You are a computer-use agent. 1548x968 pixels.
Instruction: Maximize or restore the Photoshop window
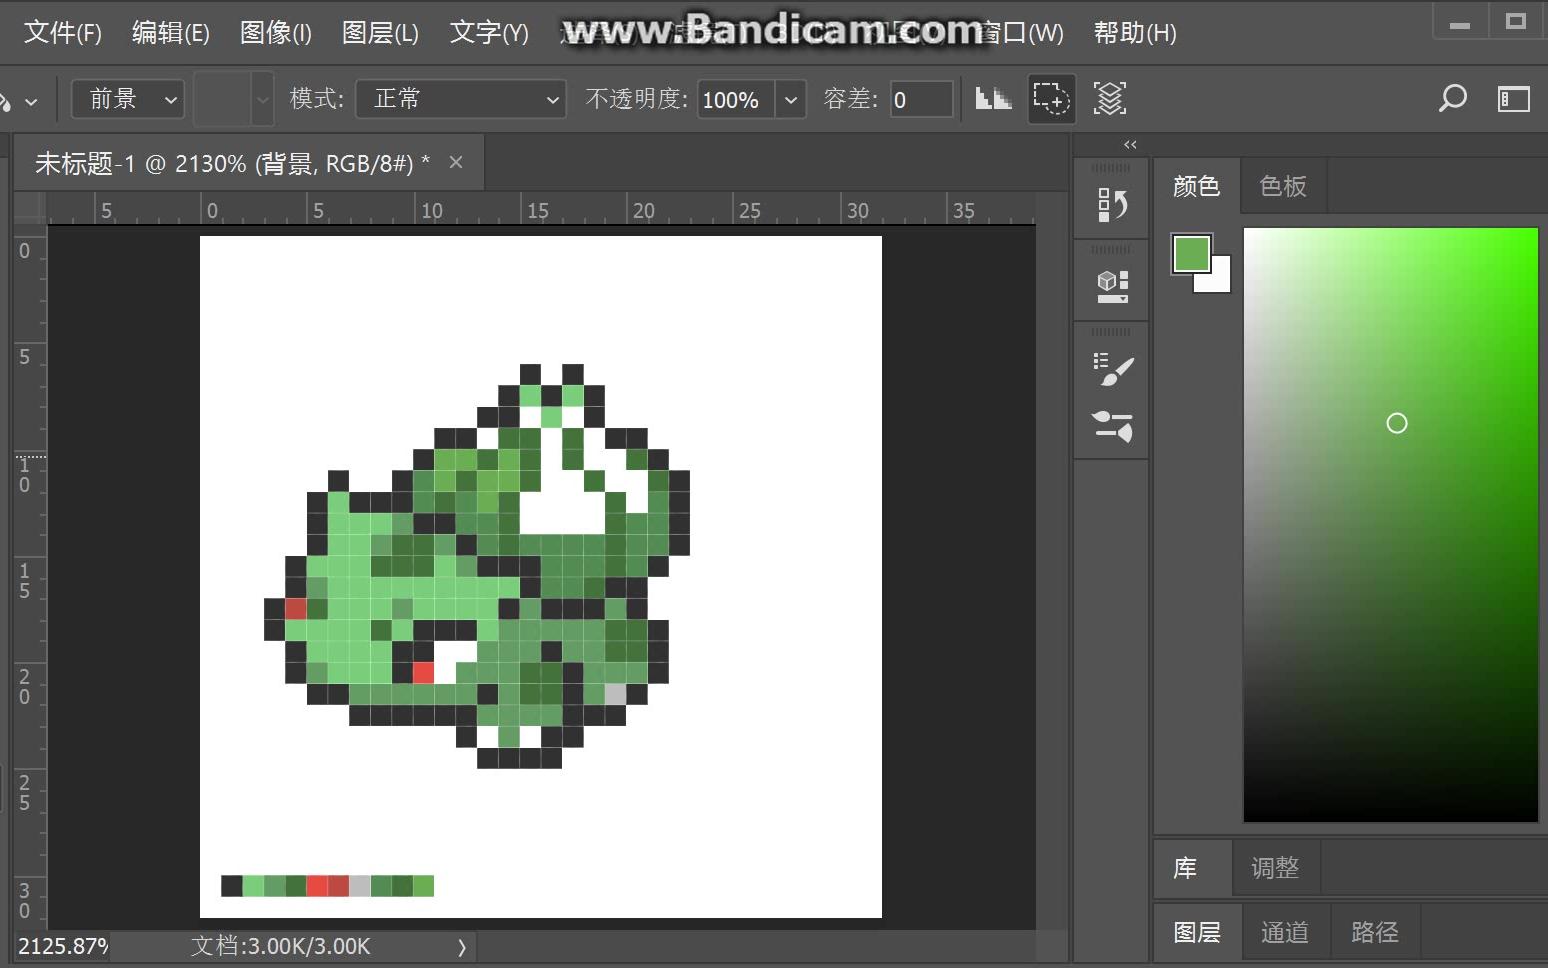click(1516, 22)
